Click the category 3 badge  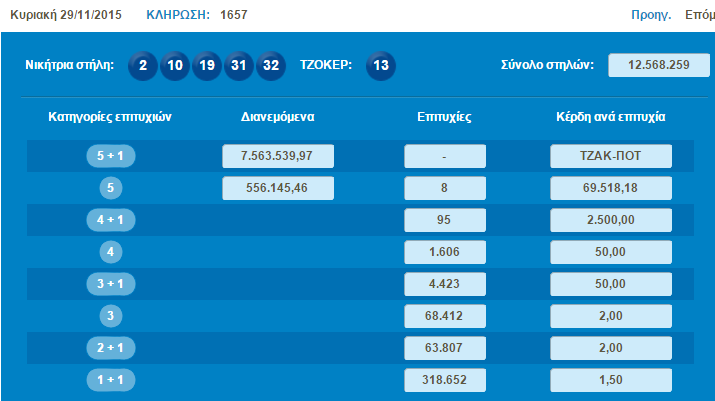tap(110, 316)
